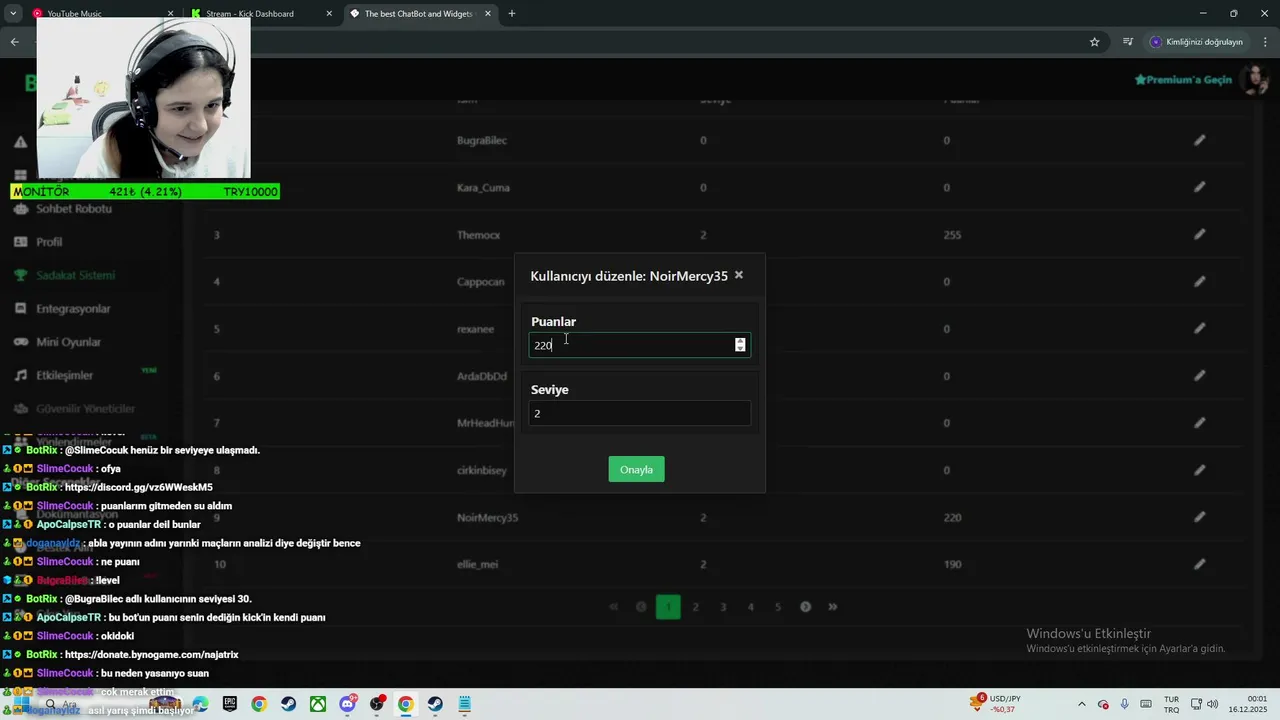
Task: Click the Kimliğinizi doğrulayın profile chip
Action: coord(1197,42)
